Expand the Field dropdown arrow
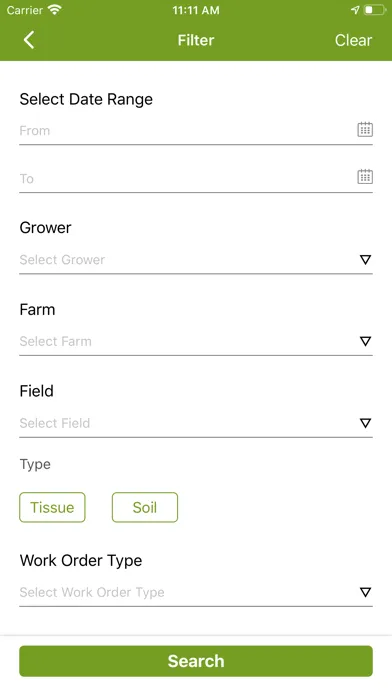Screen dimensions: 392x696 tap(365, 423)
